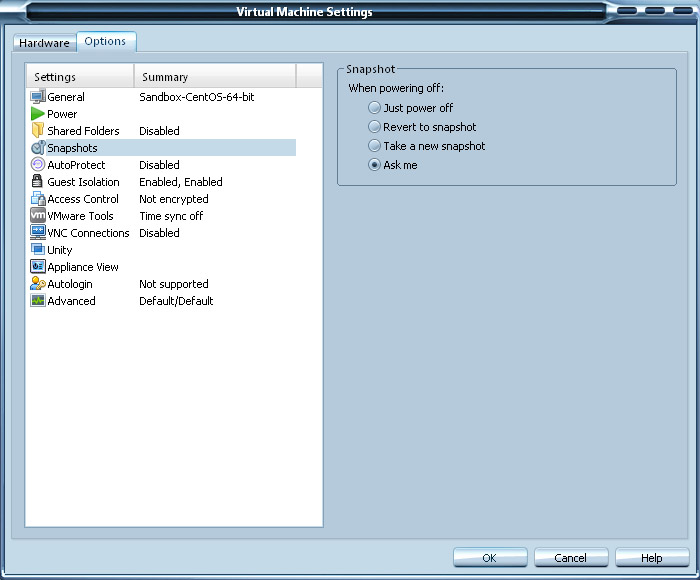Screen dimensions: 700x580
Task: Click the Access Control icon
Action: coord(38,198)
